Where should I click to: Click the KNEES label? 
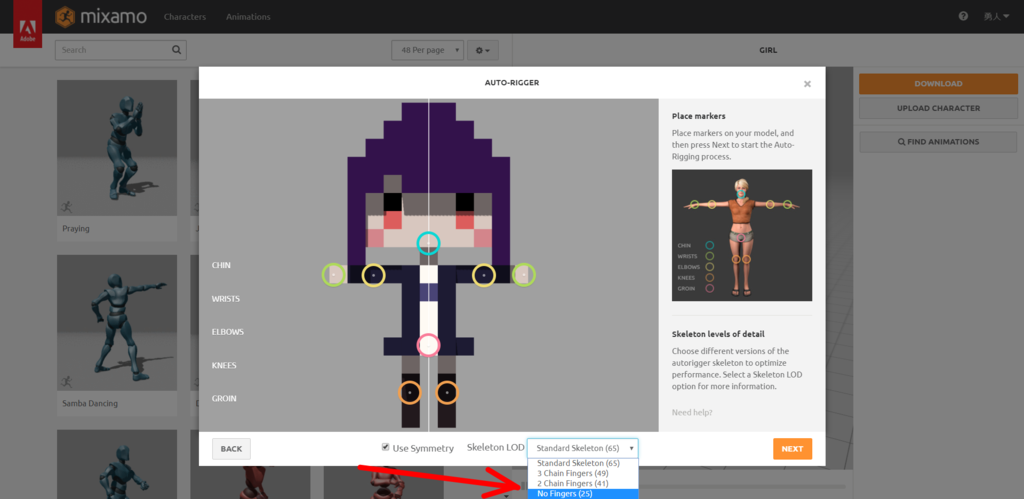(x=224, y=365)
